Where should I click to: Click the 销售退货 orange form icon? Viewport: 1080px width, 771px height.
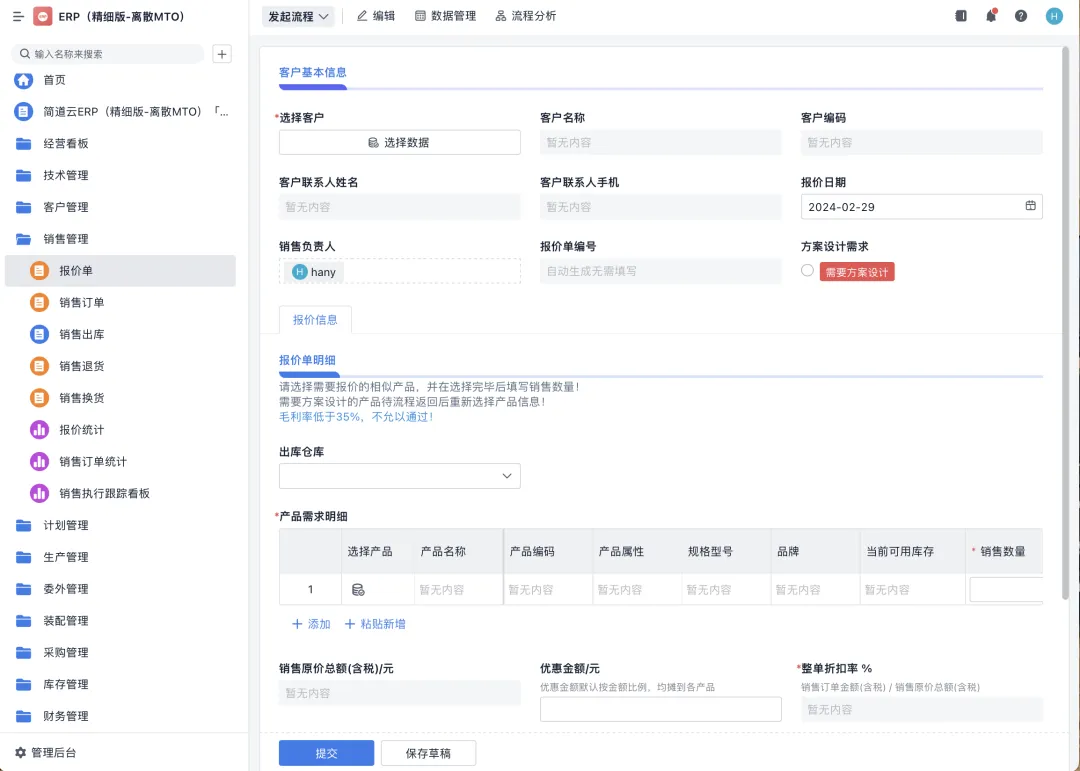point(39,366)
